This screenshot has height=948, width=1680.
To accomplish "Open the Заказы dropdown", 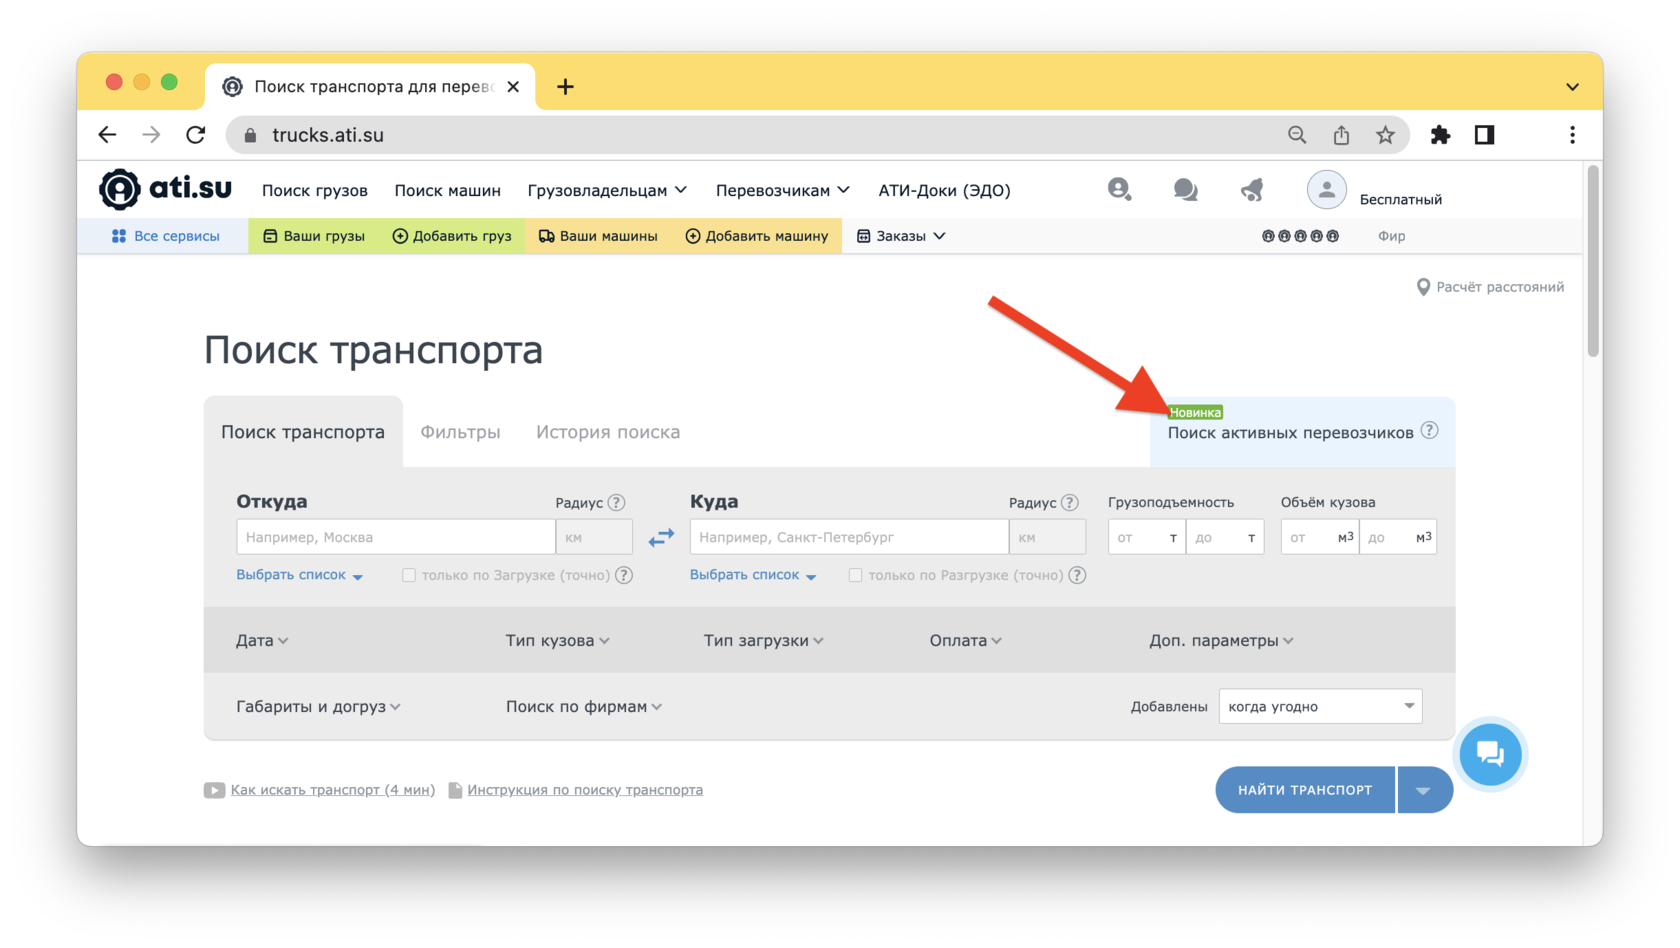I will (901, 236).
